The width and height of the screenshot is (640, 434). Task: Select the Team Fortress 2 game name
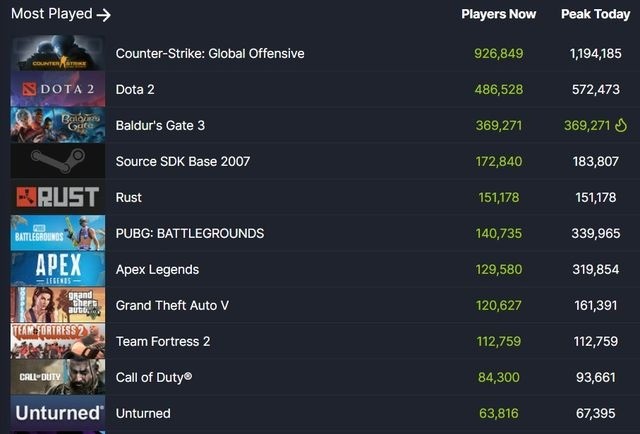coord(163,341)
